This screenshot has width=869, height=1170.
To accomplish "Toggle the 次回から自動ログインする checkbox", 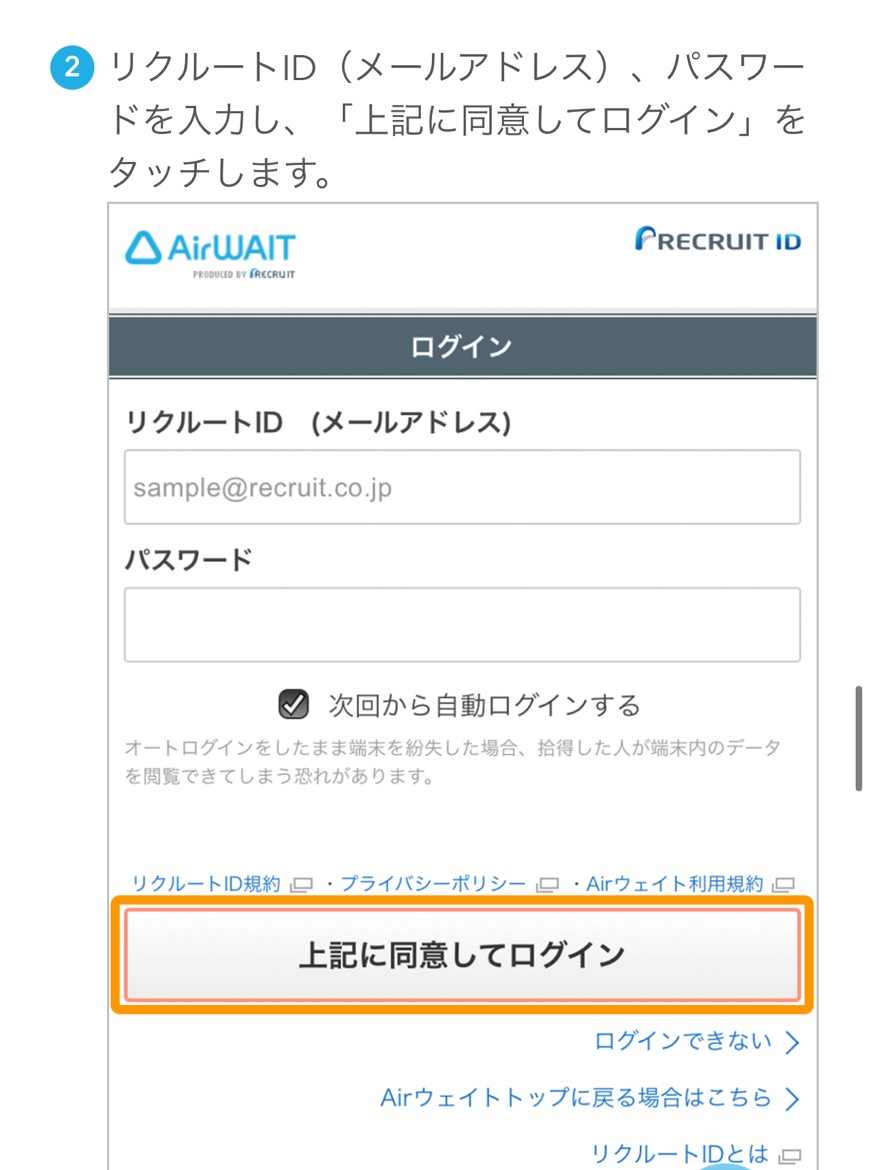I will [292, 705].
